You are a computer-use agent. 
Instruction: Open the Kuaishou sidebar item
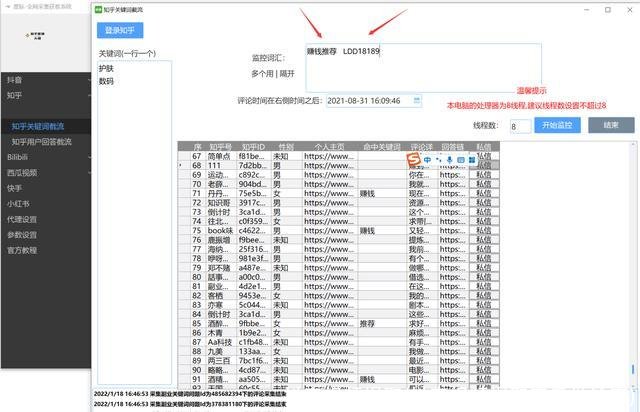[46, 188]
